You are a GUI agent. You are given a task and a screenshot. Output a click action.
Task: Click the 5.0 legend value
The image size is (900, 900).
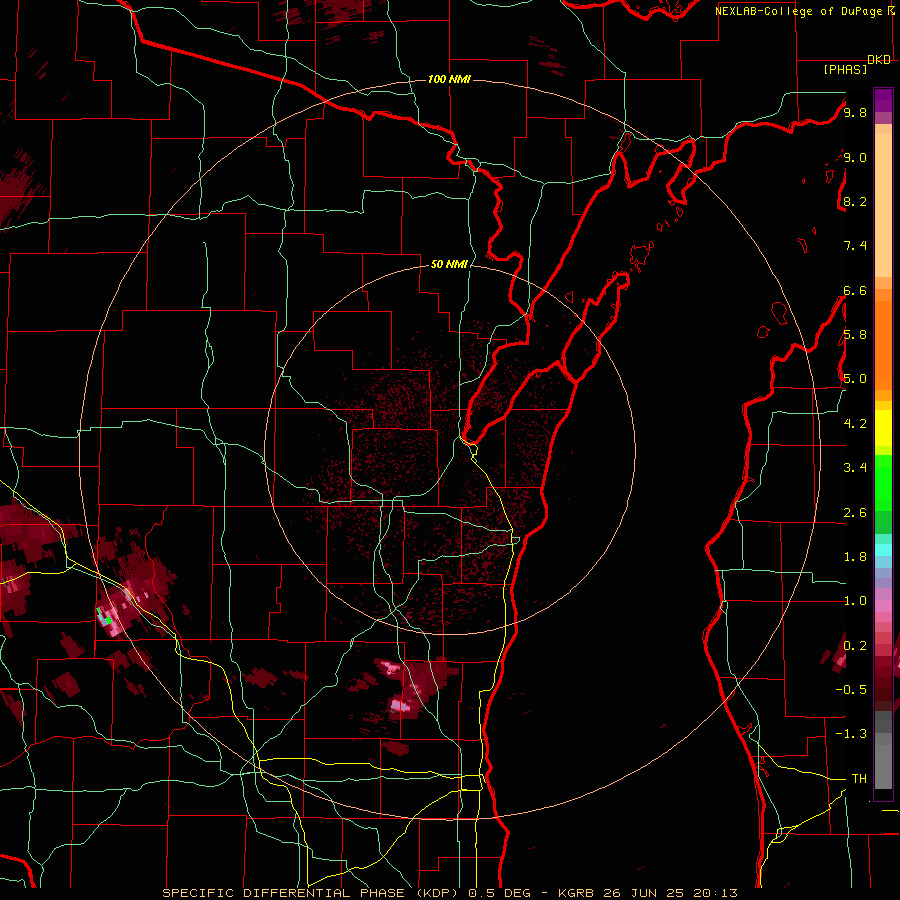pyautogui.click(x=855, y=379)
